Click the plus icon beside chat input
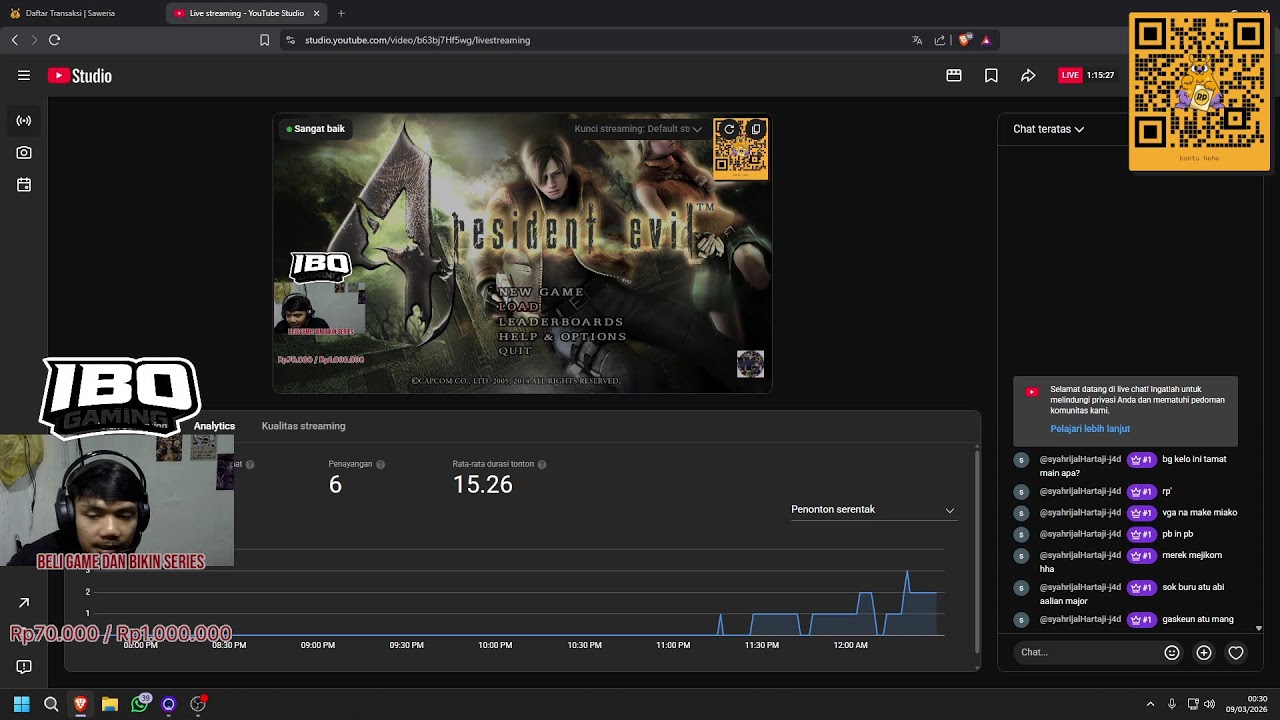The image size is (1280, 720). tap(1204, 652)
